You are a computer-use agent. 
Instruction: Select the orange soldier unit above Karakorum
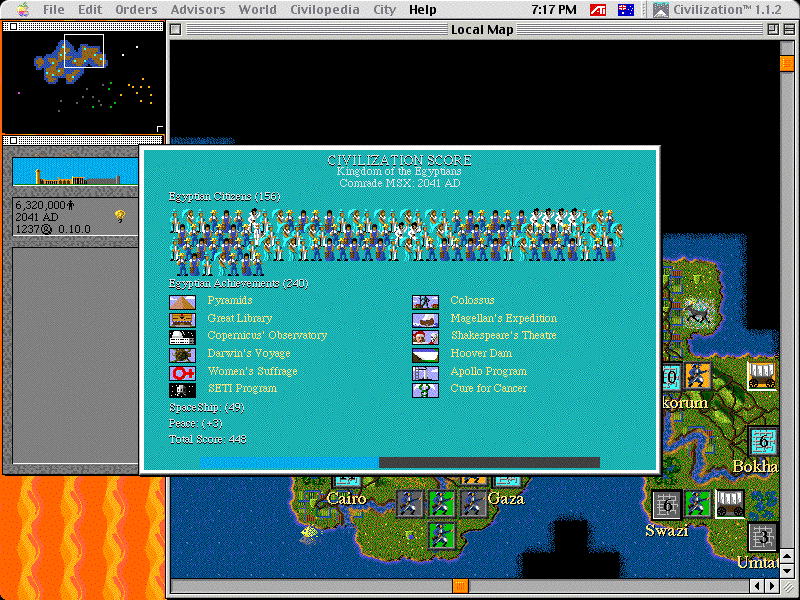coord(698,377)
